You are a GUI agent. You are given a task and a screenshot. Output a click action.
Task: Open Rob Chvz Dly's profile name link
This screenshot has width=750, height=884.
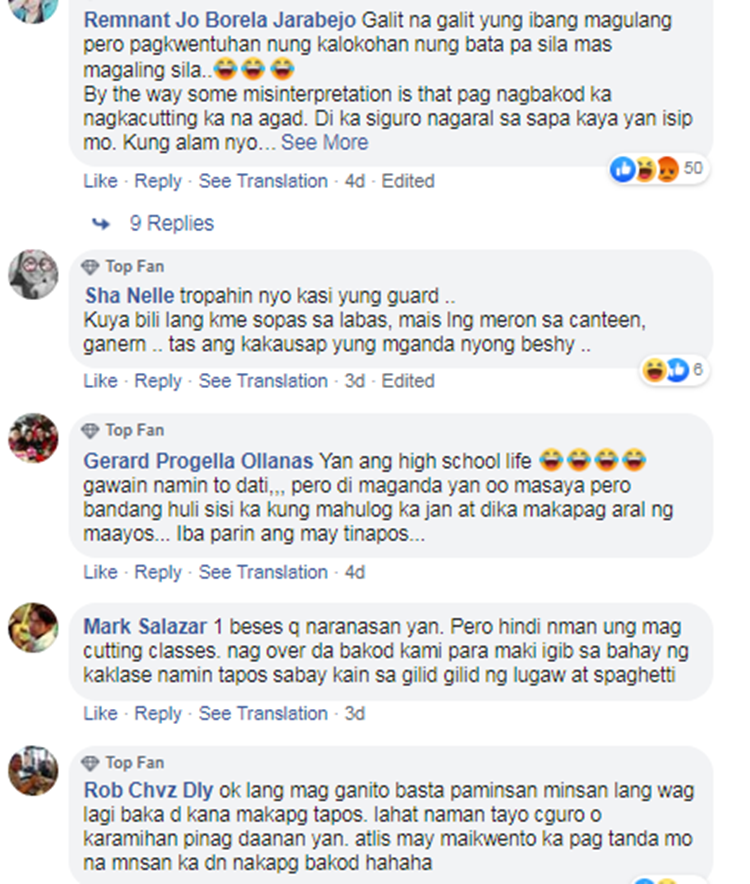tap(148, 790)
